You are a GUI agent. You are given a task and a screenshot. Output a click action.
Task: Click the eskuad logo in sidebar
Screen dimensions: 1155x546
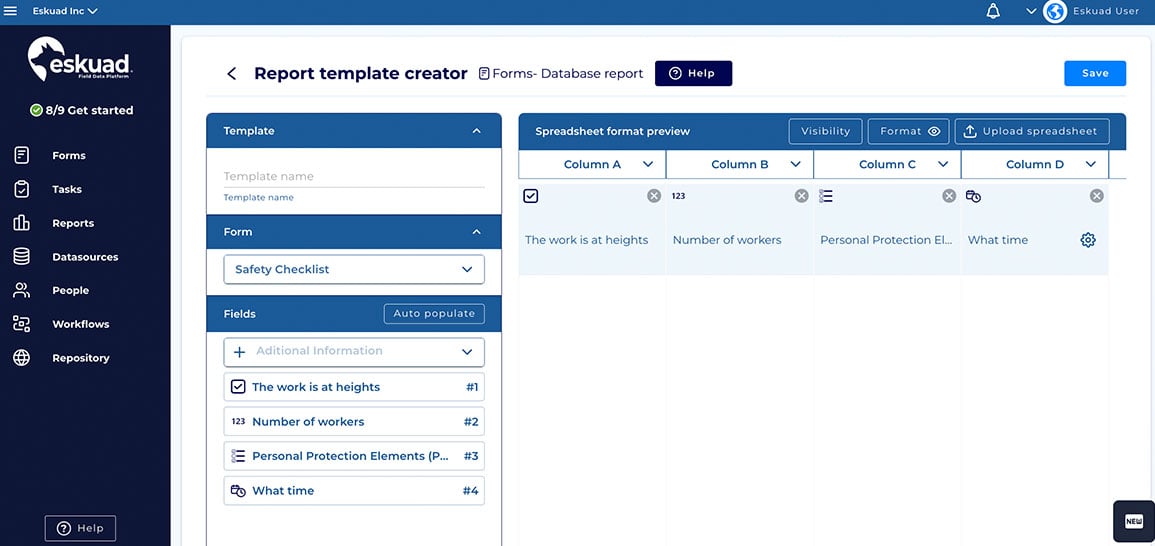(80, 59)
